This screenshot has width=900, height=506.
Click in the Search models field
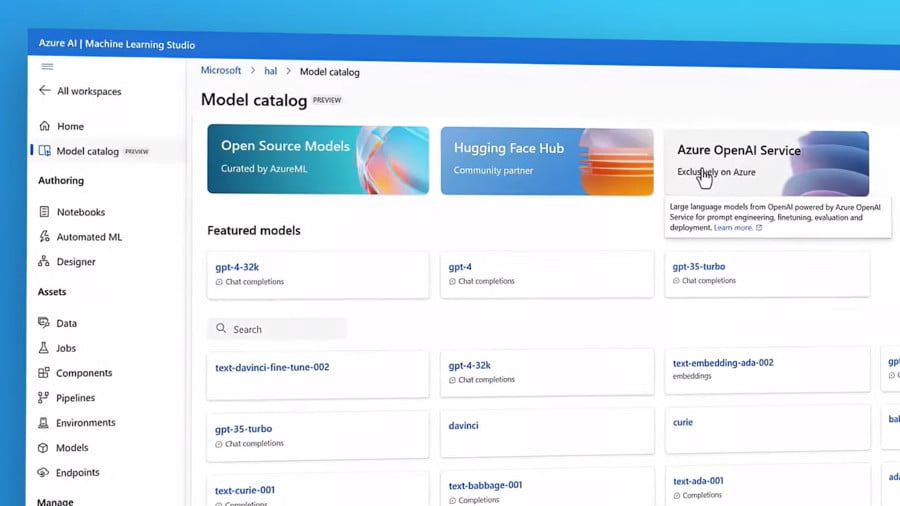coord(277,329)
